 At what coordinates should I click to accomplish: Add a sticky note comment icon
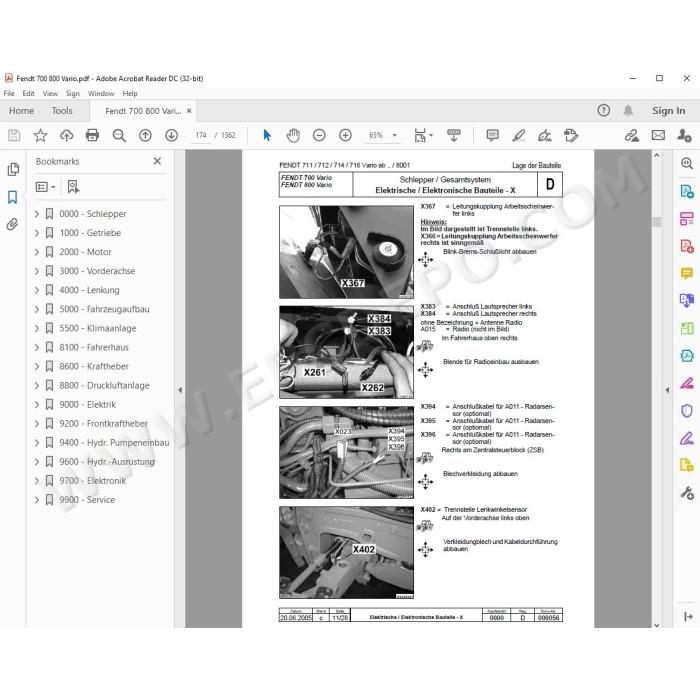pyautogui.click(x=492, y=135)
